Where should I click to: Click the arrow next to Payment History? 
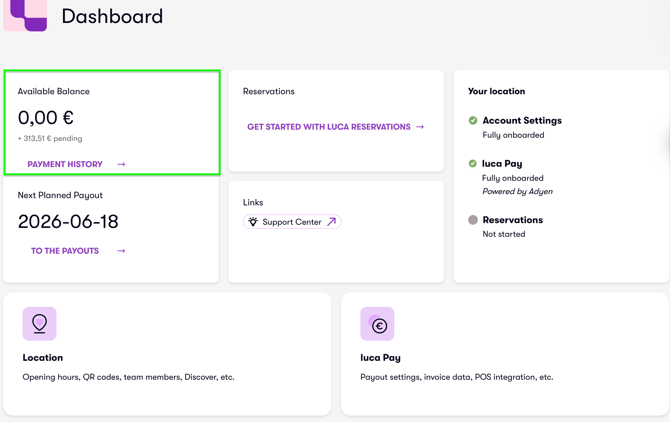[x=121, y=164]
